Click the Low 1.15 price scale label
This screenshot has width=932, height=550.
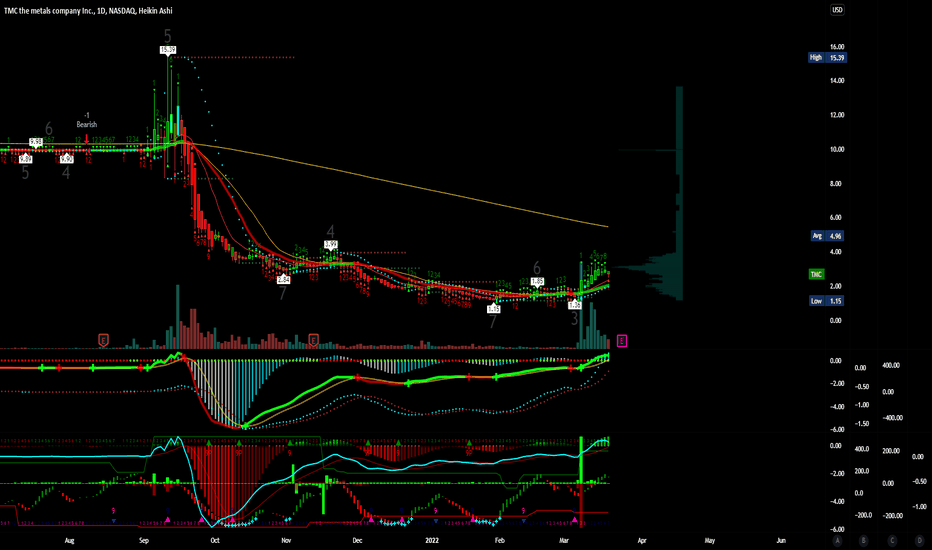(827, 301)
